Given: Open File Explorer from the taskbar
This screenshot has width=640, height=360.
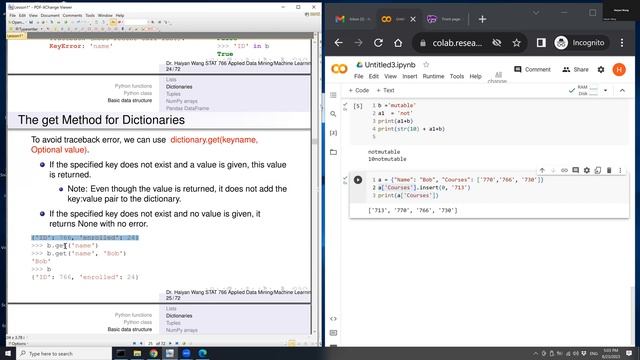Looking at the screenshot, I should (137, 353).
